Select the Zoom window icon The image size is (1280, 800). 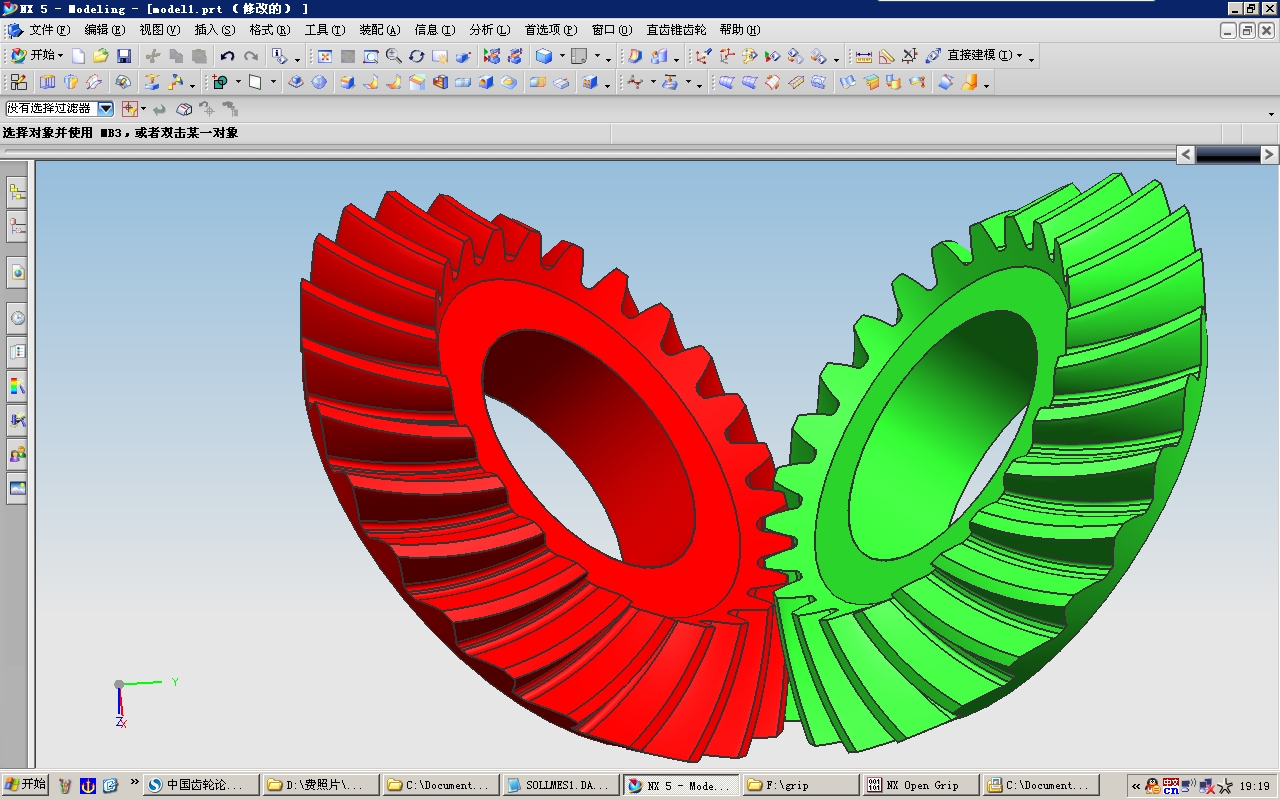371,56
